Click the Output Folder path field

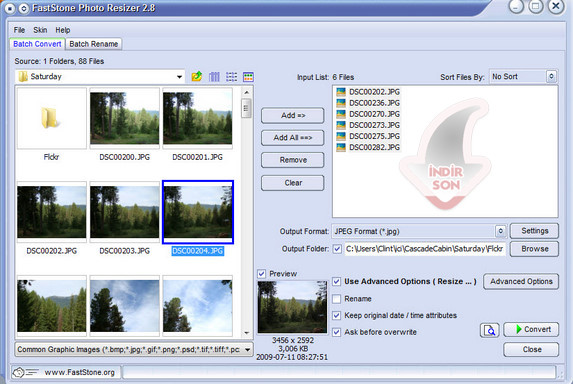coord(425,249)
